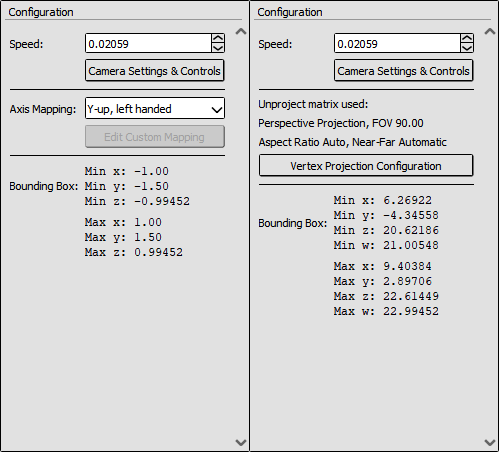Increase Speed value in left panel
The image size is (499, 452).
pos(218,39)
